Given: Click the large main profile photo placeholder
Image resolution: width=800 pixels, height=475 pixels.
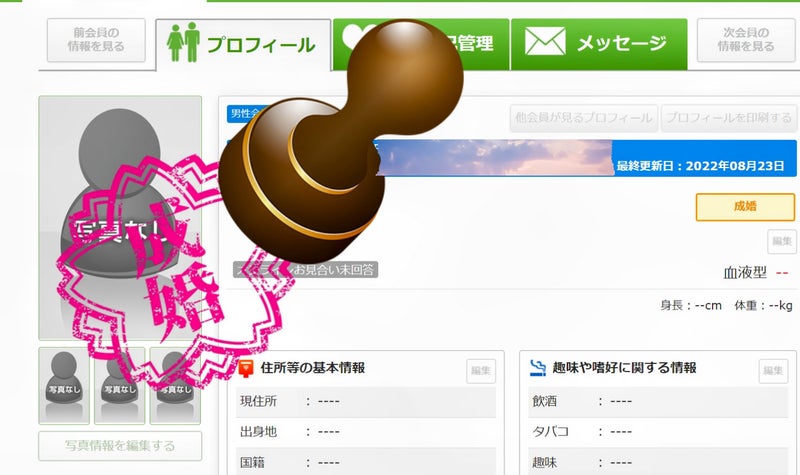Looking at the screenshot, I should [119, 218].
